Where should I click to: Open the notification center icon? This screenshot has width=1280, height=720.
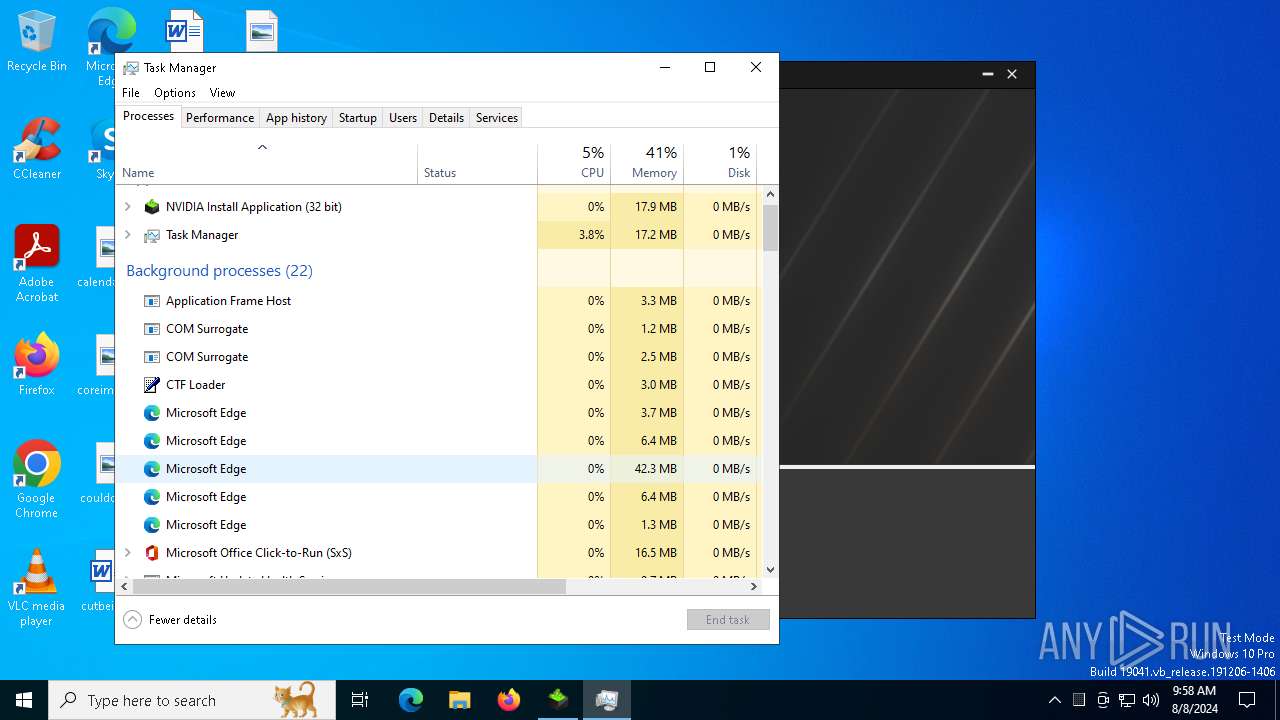pos(1247,700)
